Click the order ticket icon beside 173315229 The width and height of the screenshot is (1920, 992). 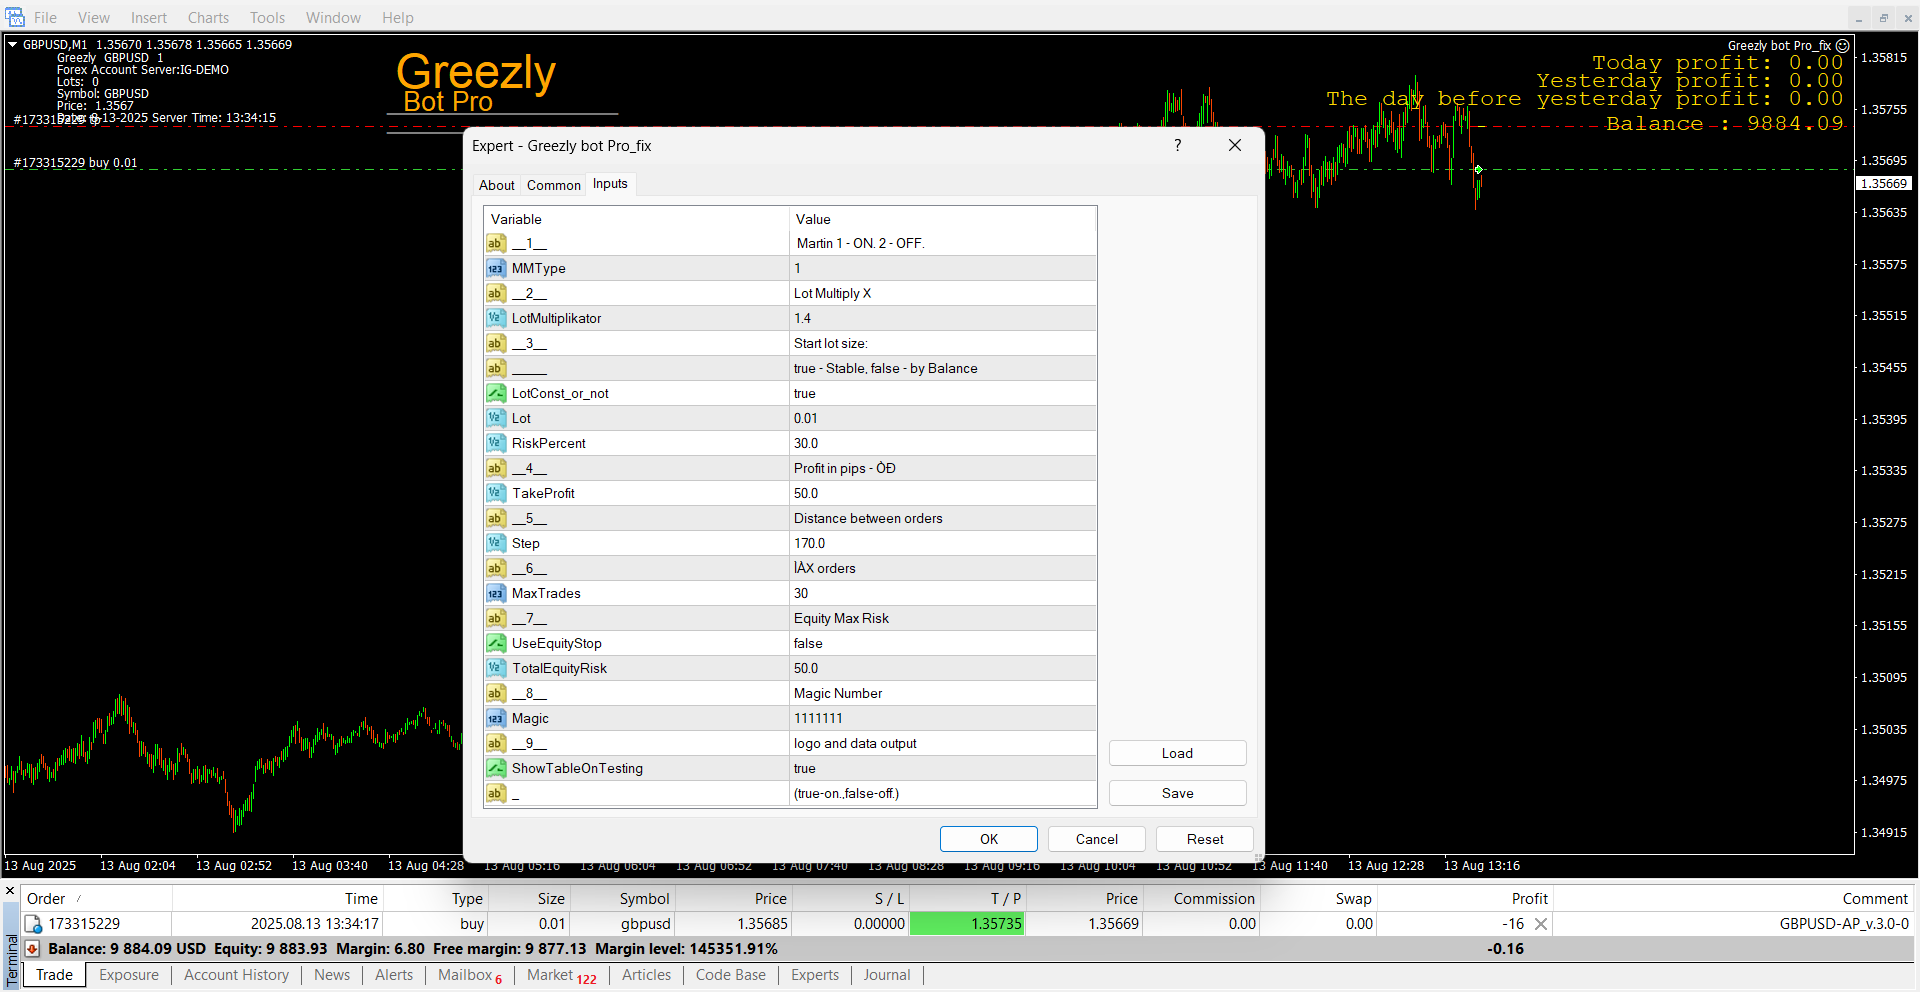click(x=33, y=924)
